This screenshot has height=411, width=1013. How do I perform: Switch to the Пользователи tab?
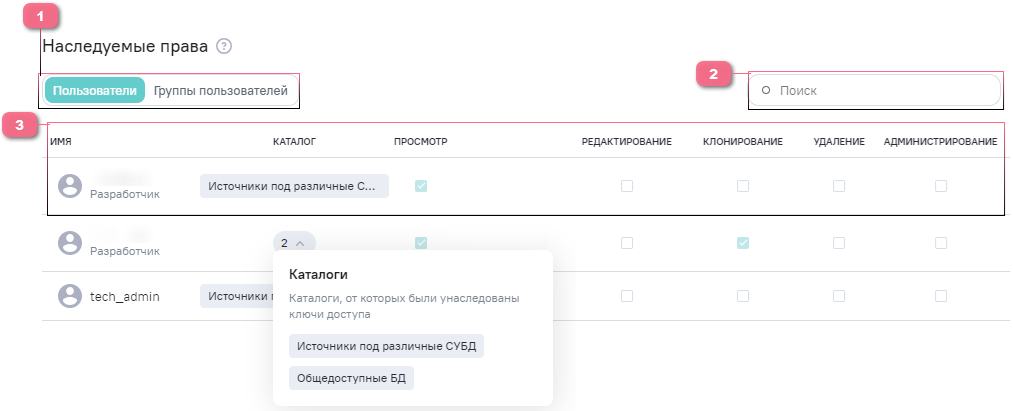point(95,91)
